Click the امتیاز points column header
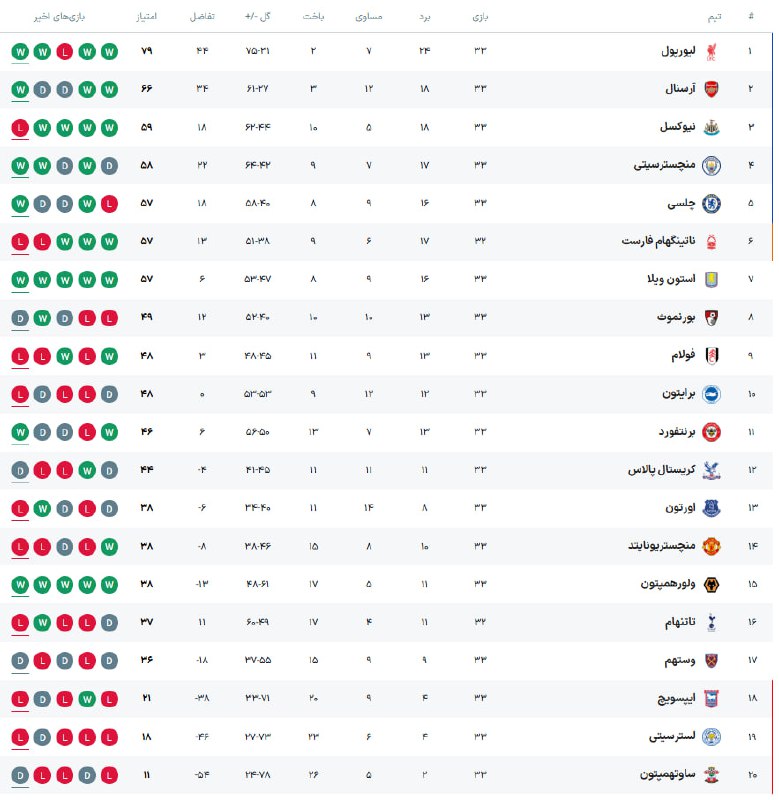 coord(145,17)
